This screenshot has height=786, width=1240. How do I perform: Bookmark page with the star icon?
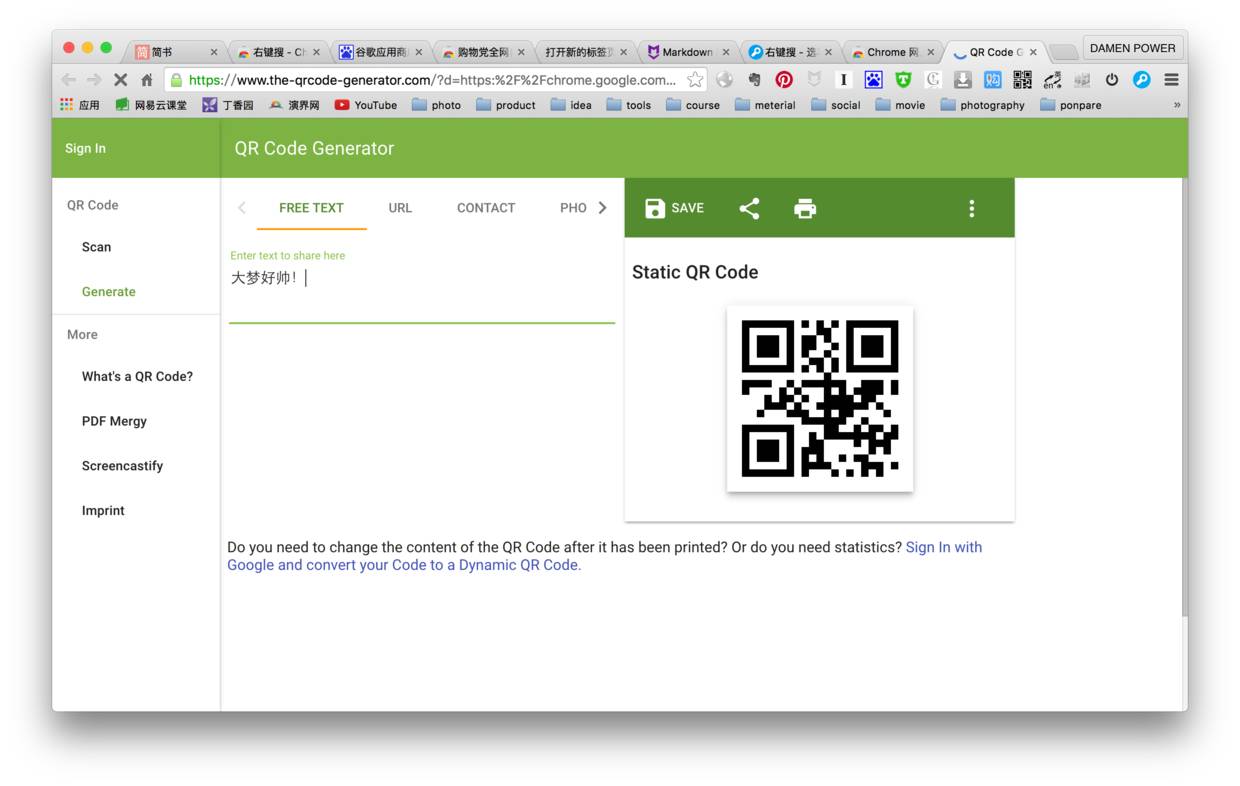point(695,80)
